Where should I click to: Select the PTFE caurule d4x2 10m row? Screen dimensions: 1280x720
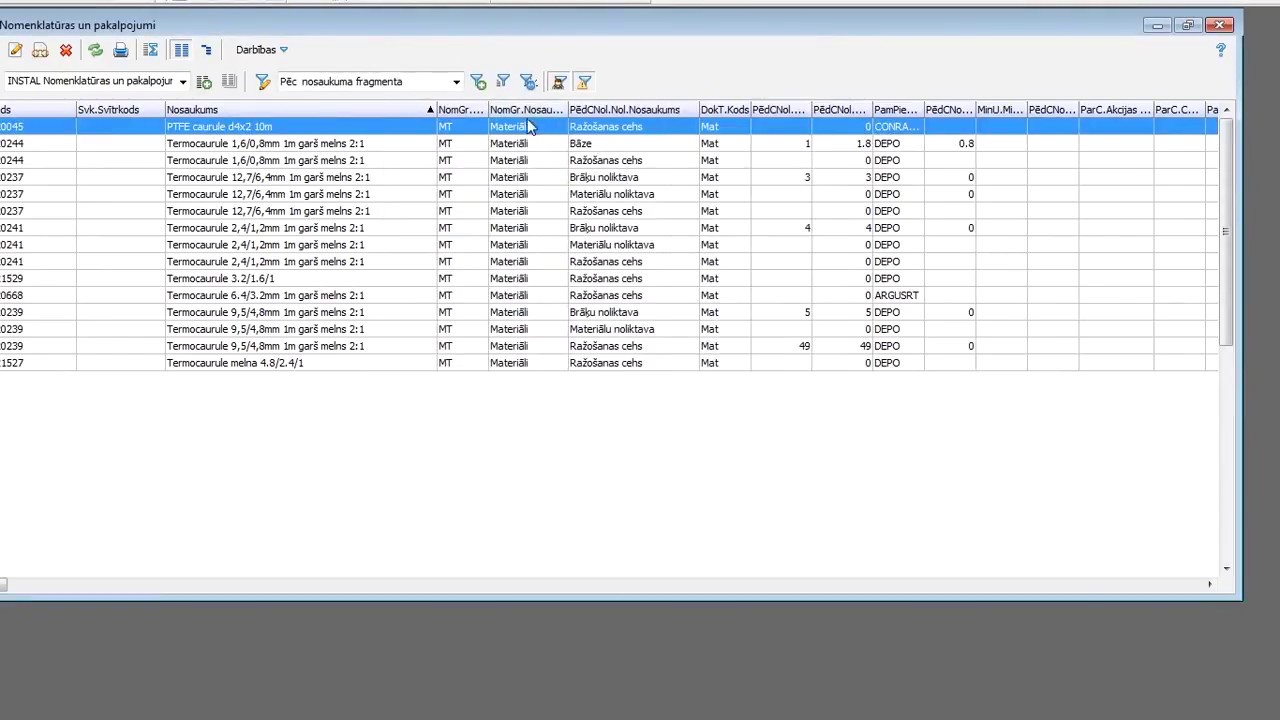(608, 127)
